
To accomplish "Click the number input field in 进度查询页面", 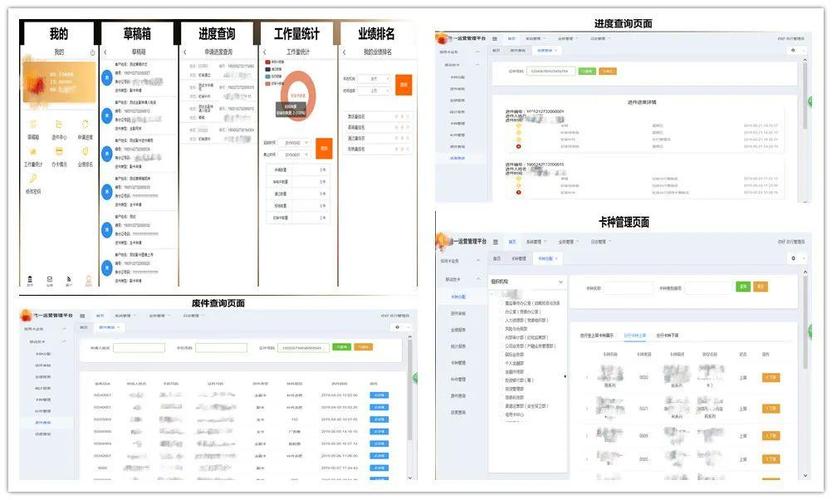I will (550, 71).
